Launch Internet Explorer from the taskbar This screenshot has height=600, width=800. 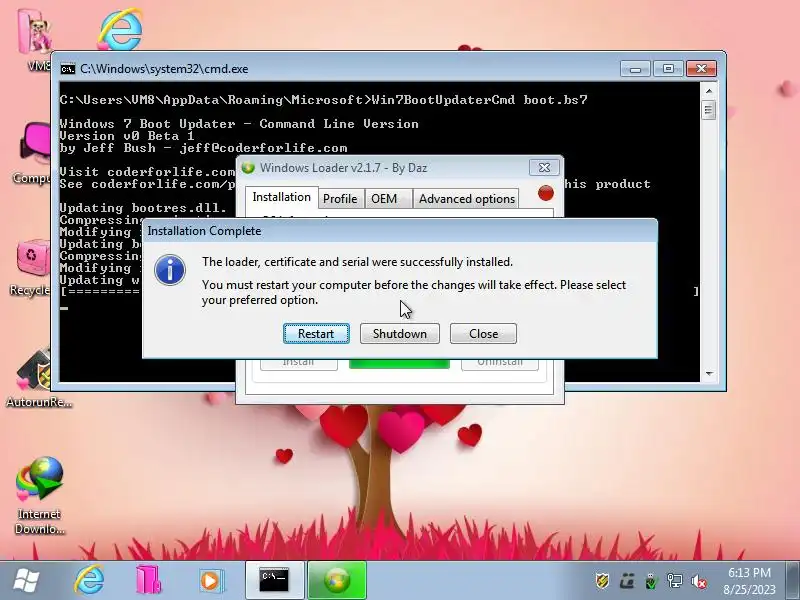click(89, 580)
